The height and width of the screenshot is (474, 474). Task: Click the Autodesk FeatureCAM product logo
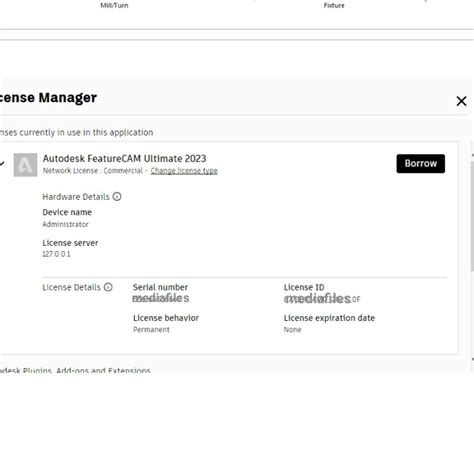tap(25, 165)
